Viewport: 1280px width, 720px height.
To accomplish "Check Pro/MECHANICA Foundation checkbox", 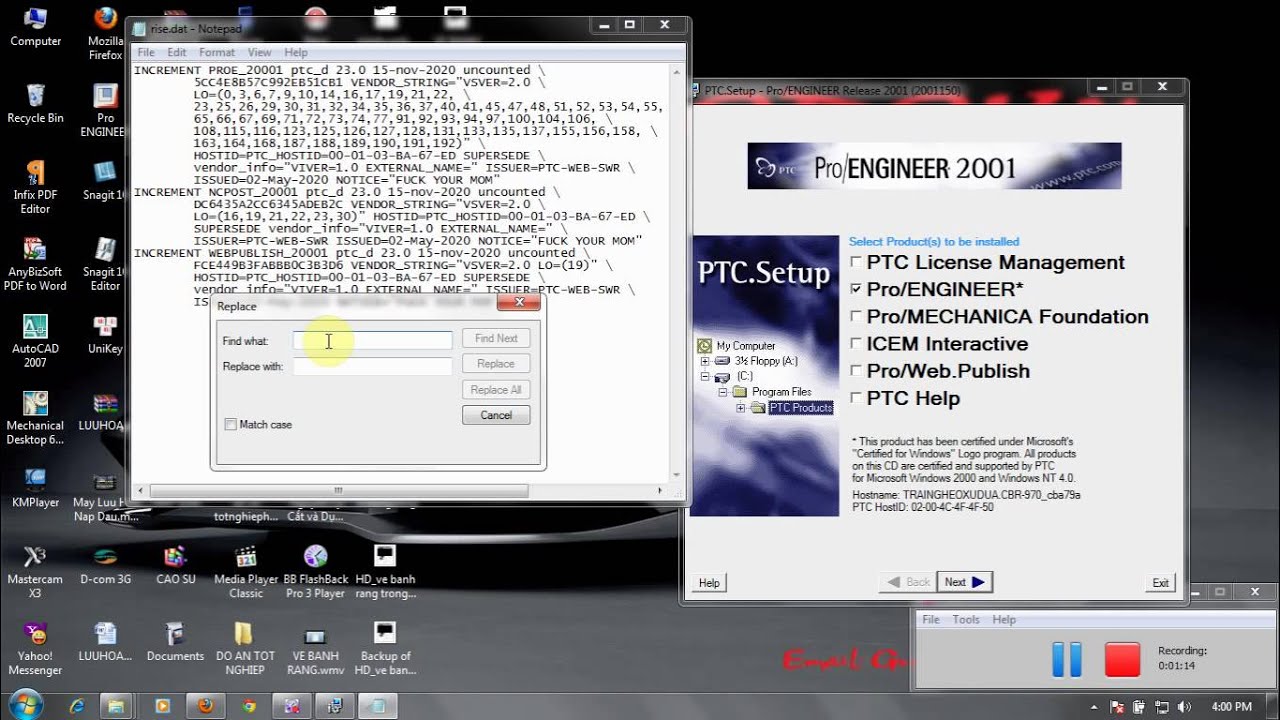I will tap(855, 316).
